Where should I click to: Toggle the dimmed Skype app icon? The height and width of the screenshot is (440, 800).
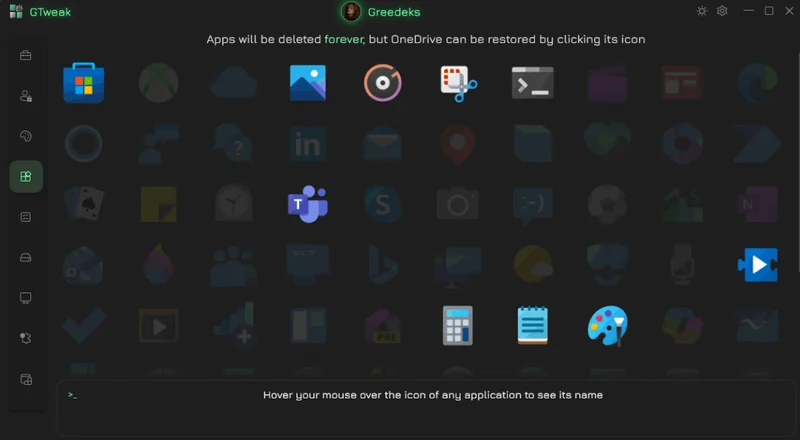383,204
